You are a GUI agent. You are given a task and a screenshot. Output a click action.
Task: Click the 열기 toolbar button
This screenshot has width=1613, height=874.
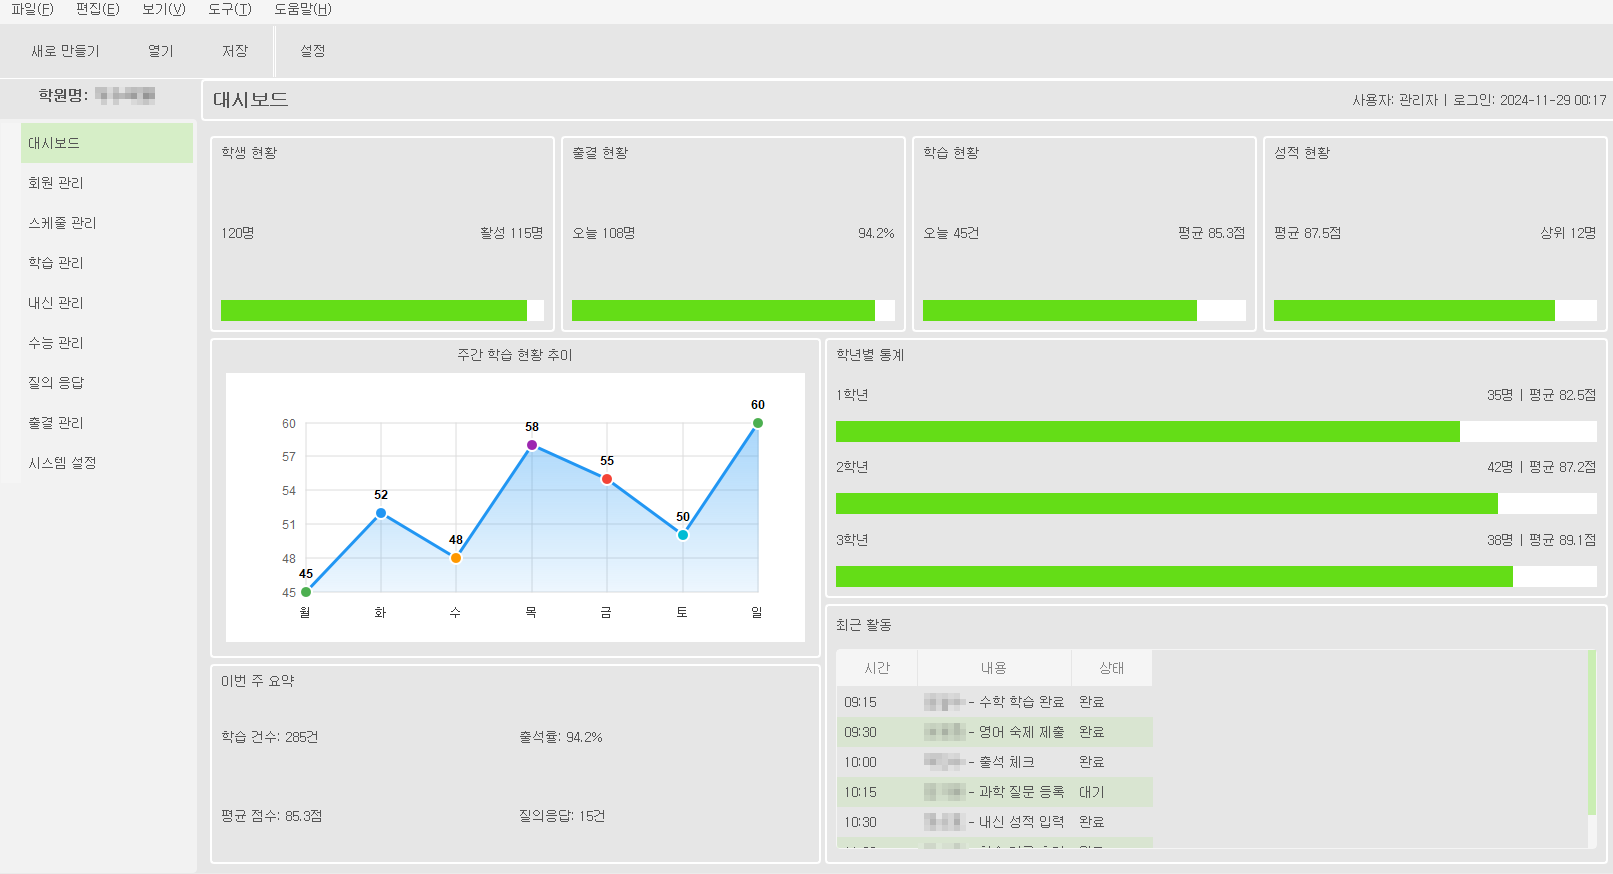(160, 51)
